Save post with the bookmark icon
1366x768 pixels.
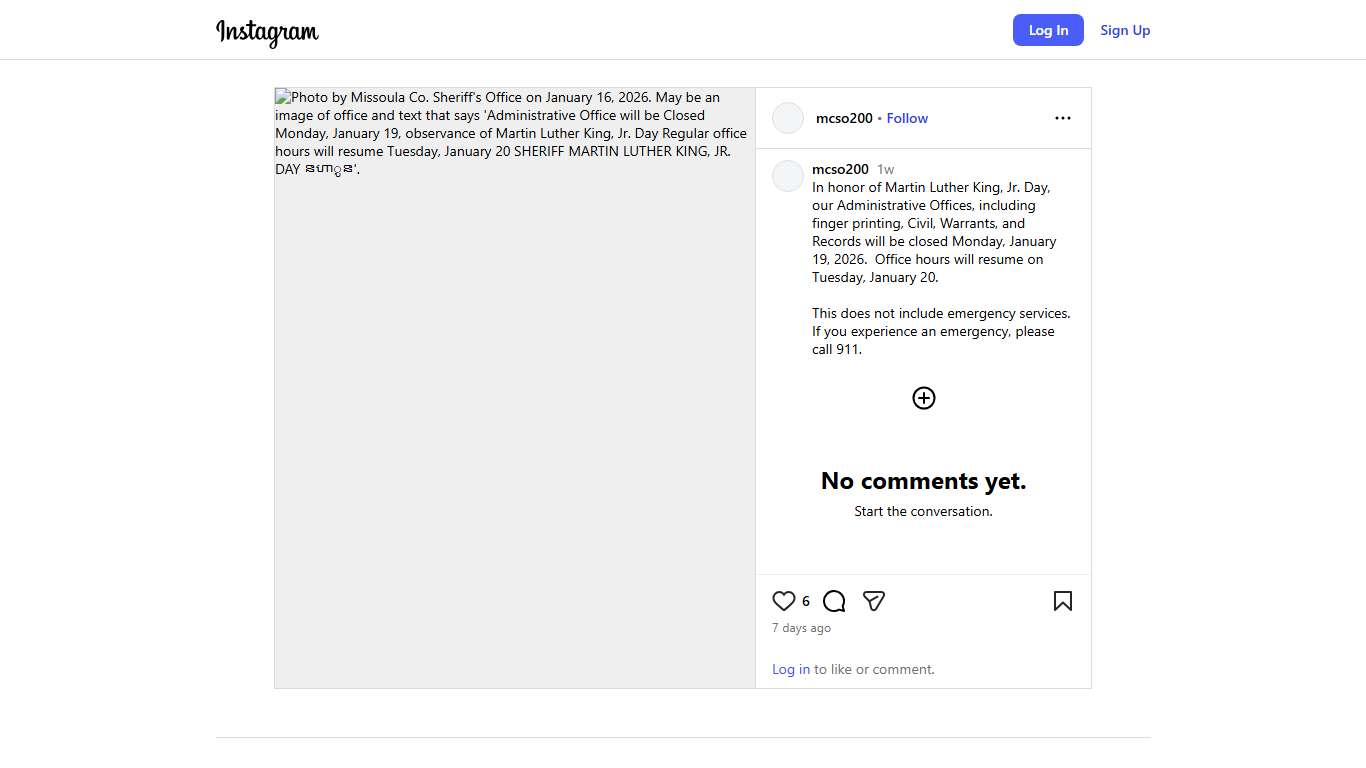click(x=1062, y=601)
